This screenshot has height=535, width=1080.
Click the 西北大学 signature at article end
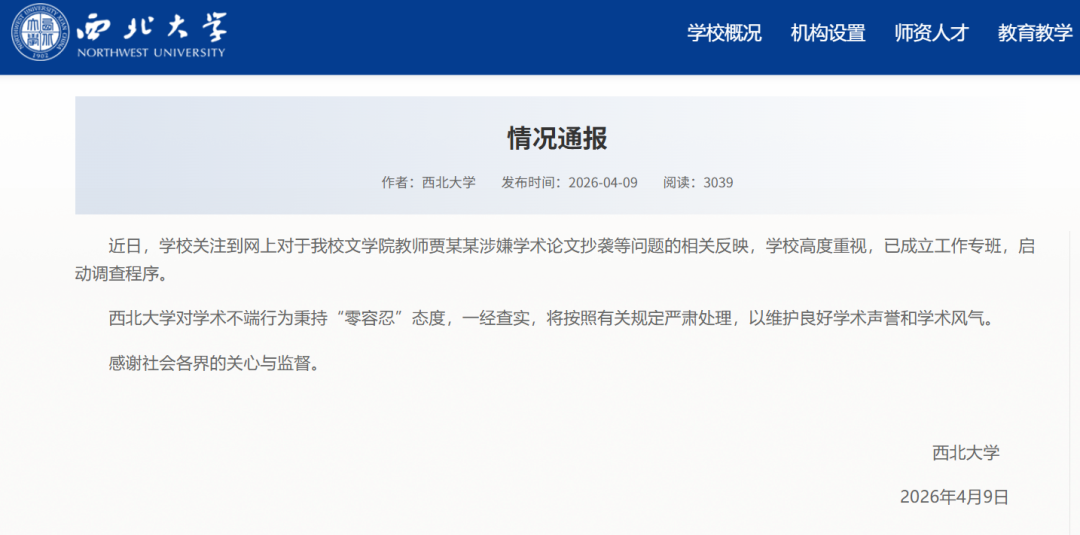(x=965, y=452)
